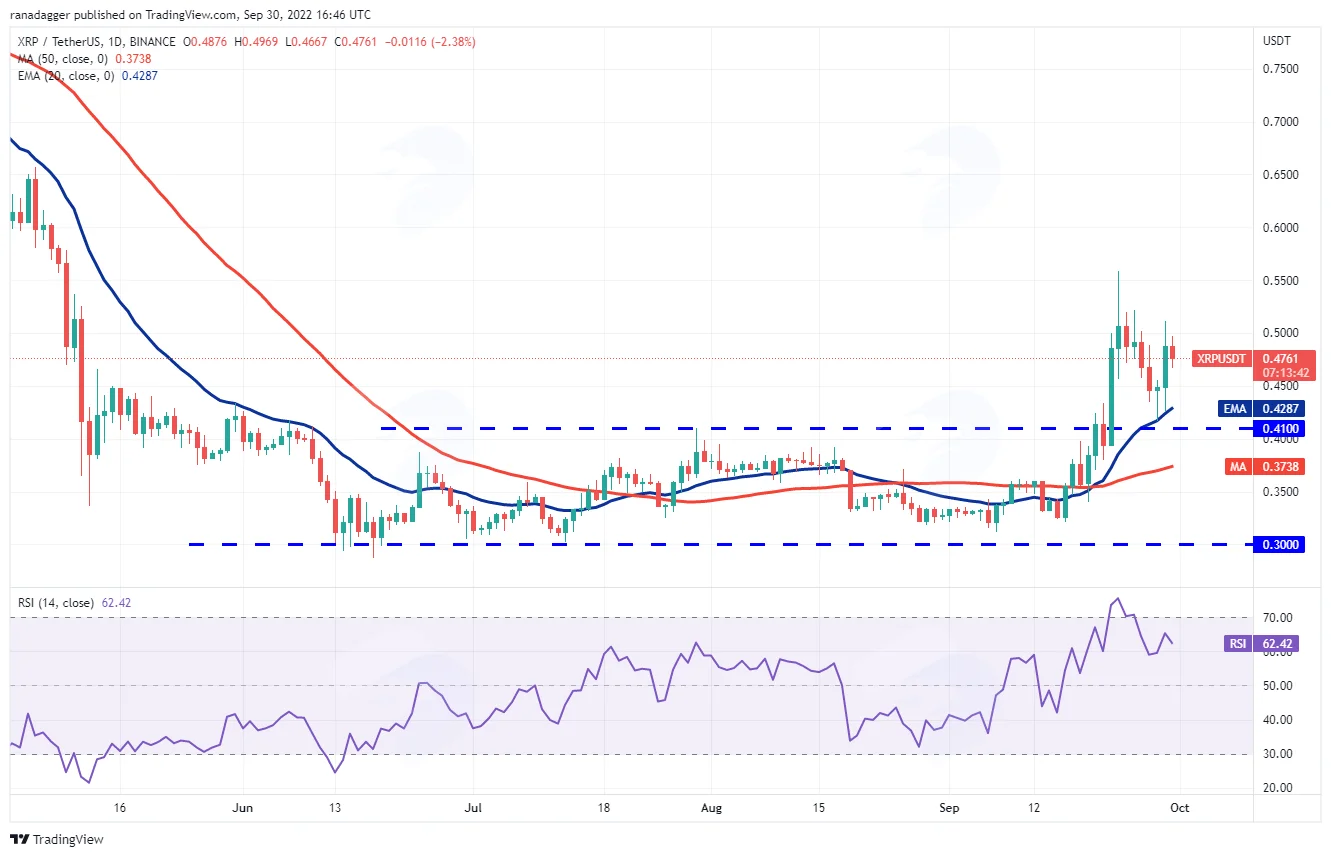
Task: Click the 0.5500 tick on price axis
Action: (1283, 281)
